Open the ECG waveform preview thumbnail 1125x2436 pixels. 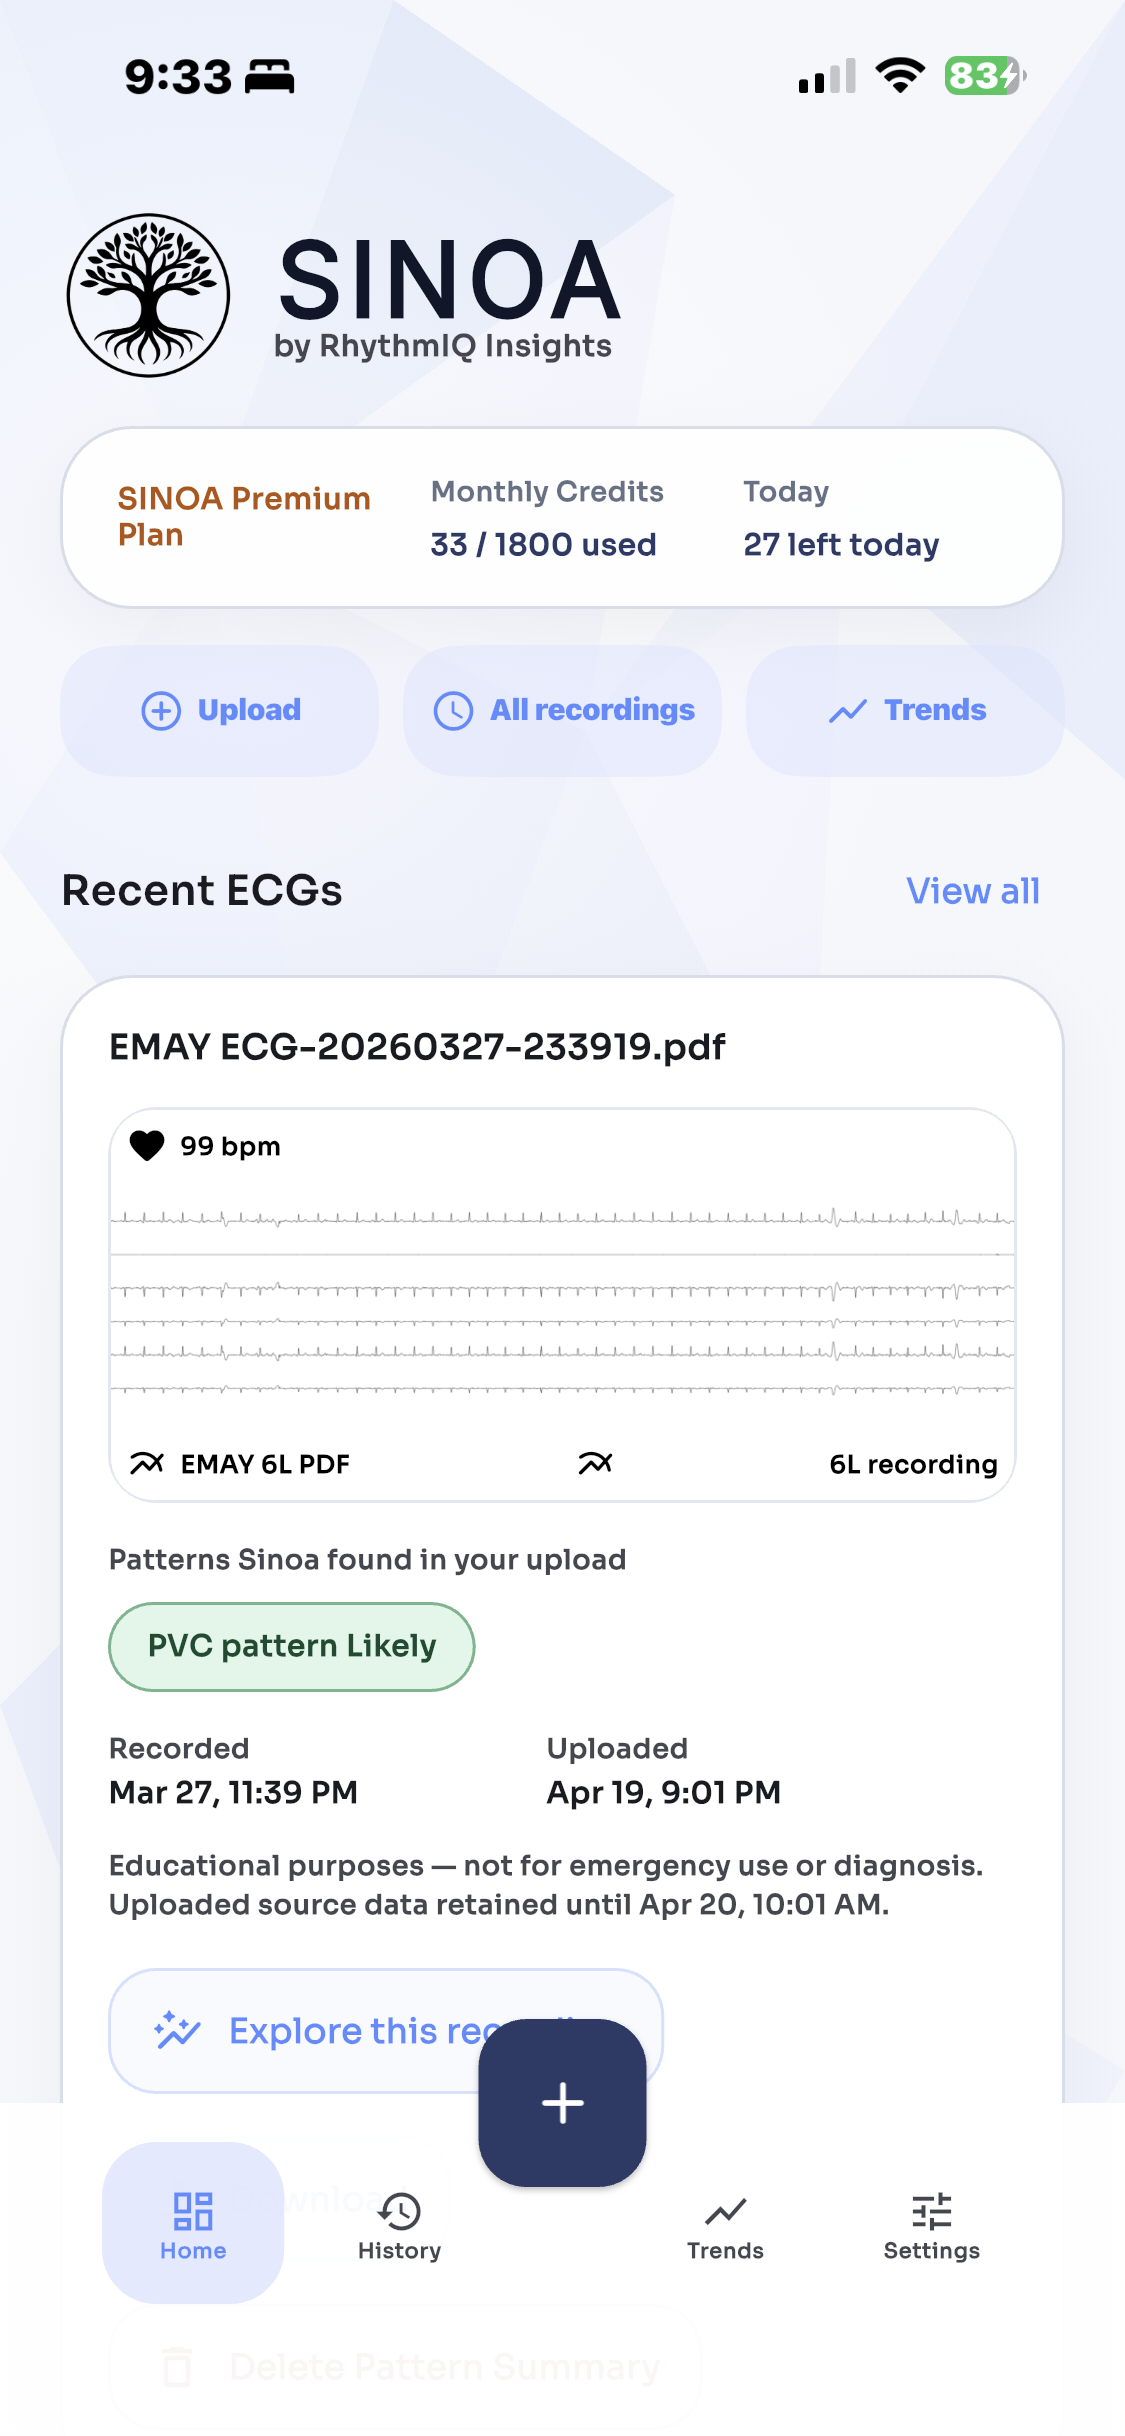coord(562,1300)
